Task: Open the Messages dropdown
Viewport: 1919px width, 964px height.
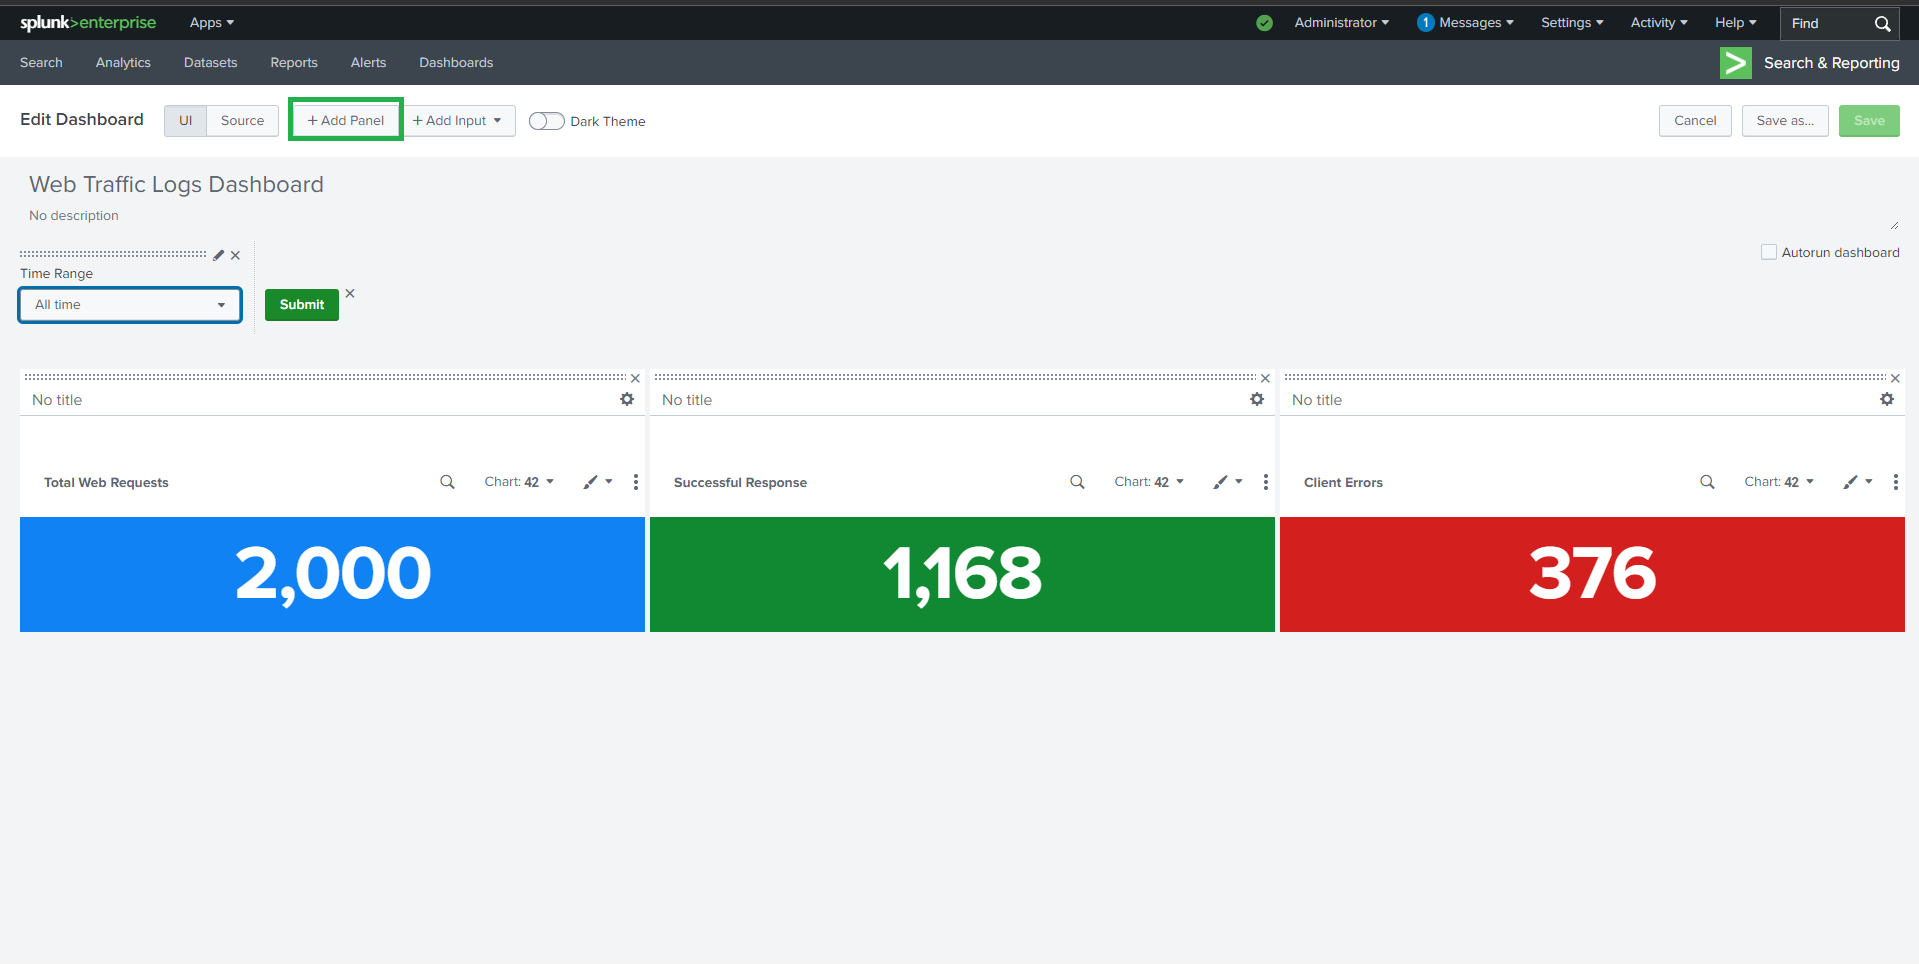Action: click(x=1465, y=22)
